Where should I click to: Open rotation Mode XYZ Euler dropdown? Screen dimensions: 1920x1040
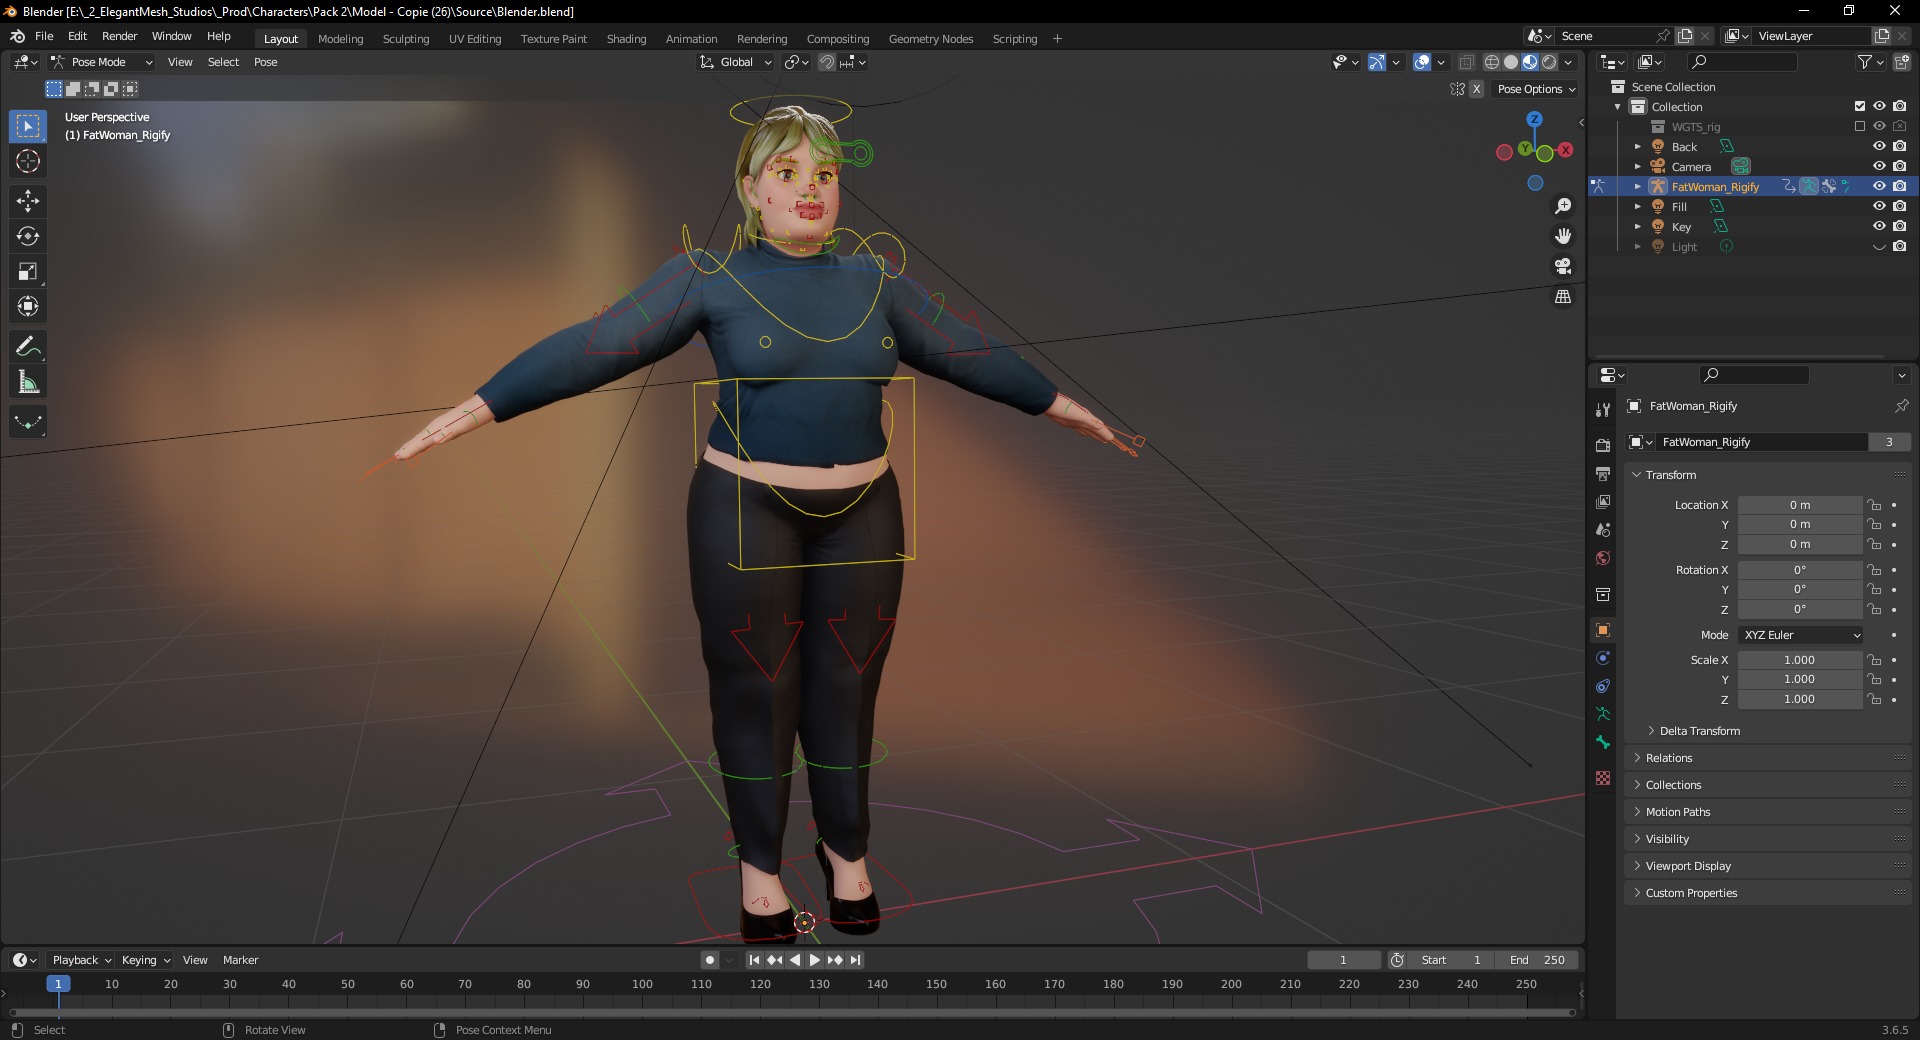(1800, 635)
